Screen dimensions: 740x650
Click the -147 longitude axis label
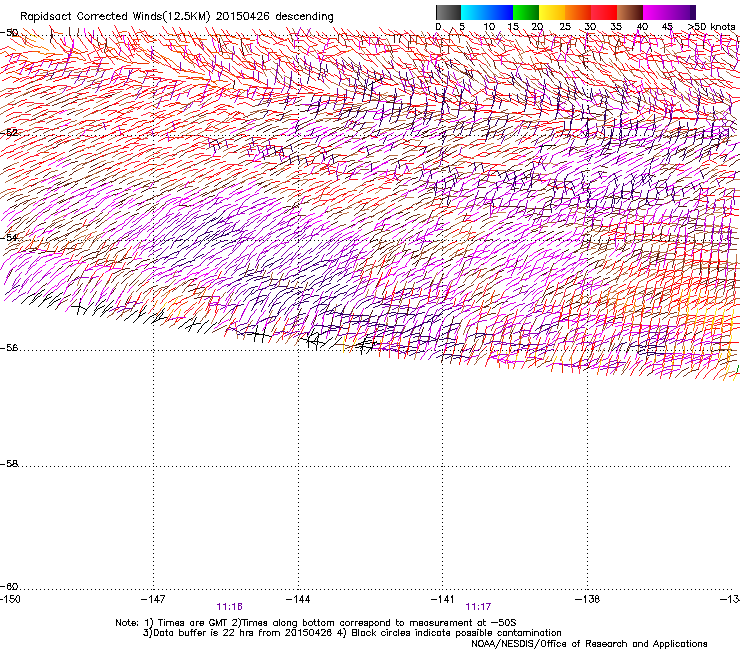point(153,599)
